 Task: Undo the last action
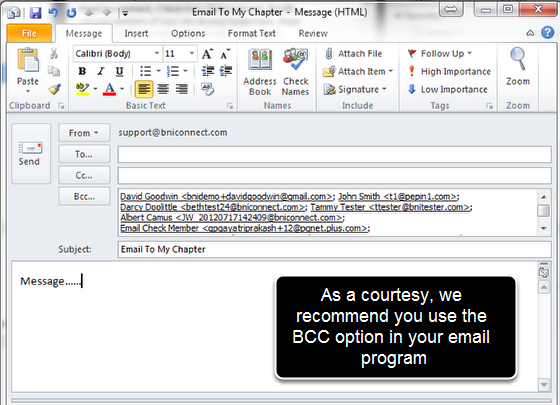pos(53,13)
